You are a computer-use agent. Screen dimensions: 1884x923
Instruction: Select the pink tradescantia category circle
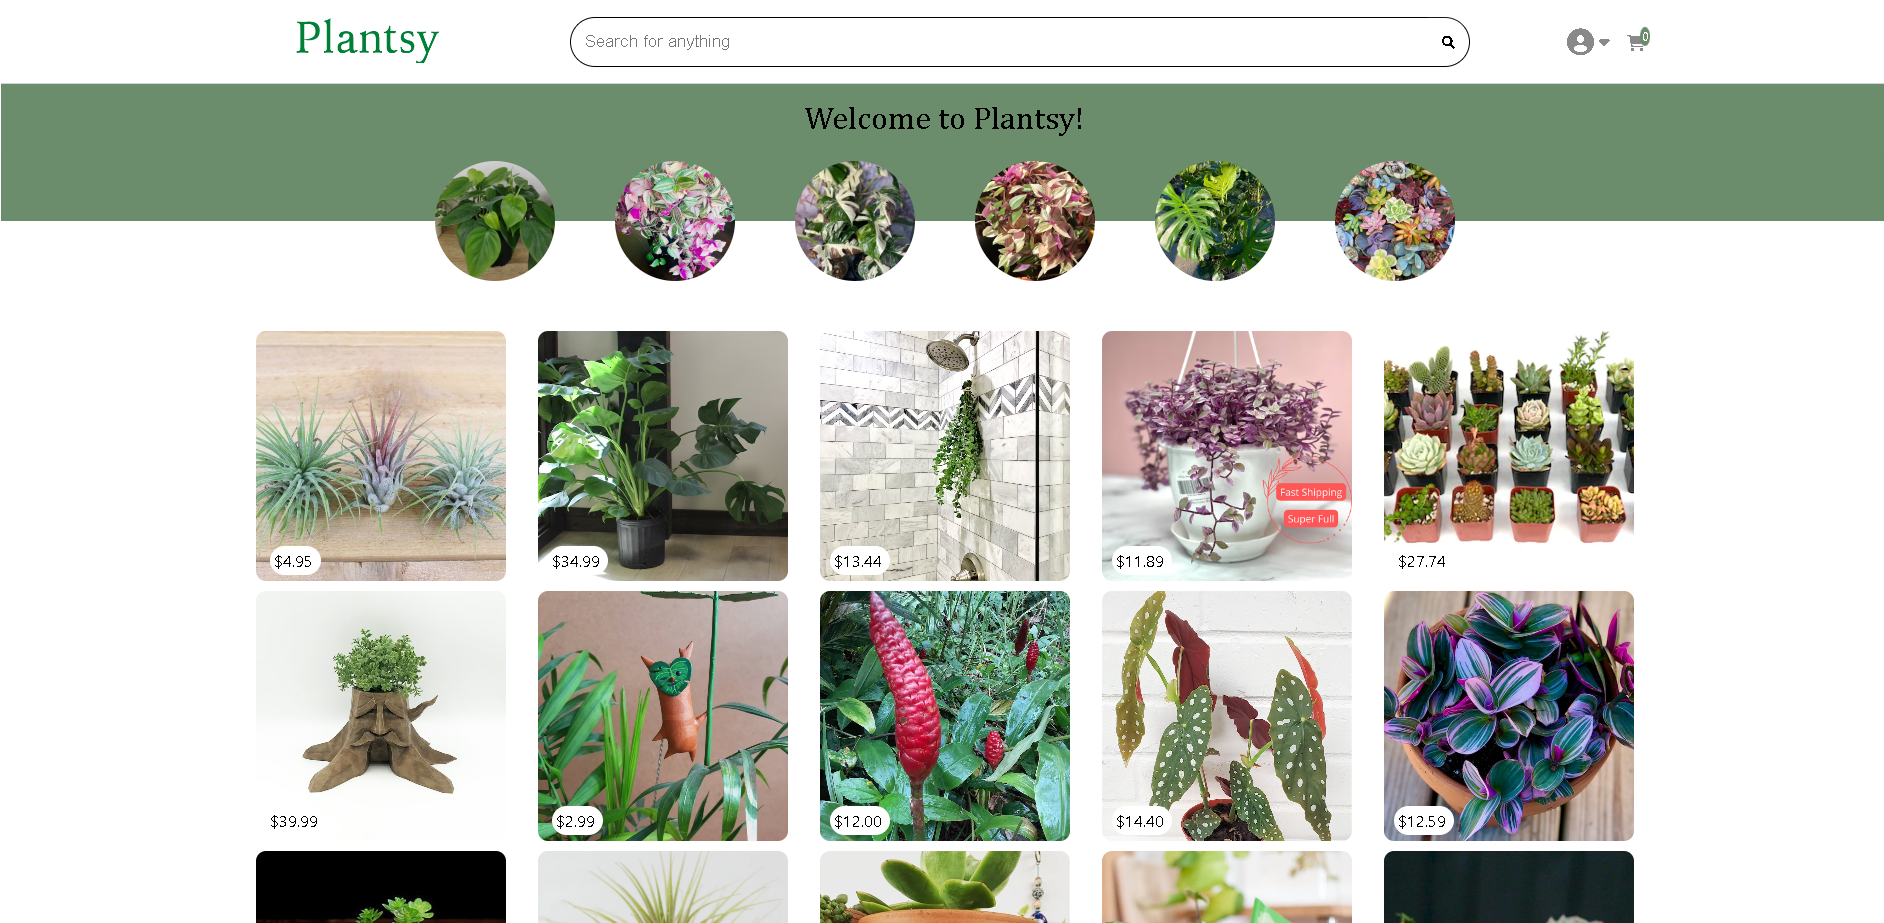coord(675,221)
